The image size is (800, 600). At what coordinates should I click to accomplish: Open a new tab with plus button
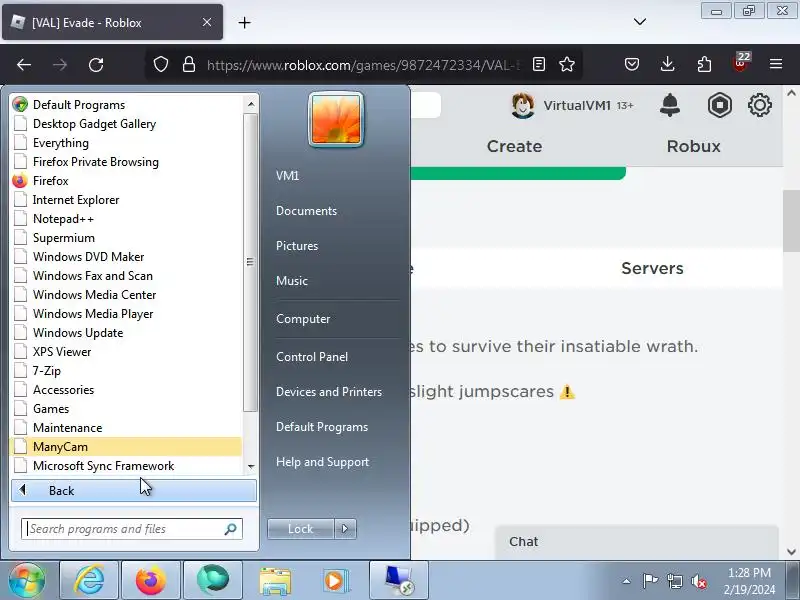244,22
